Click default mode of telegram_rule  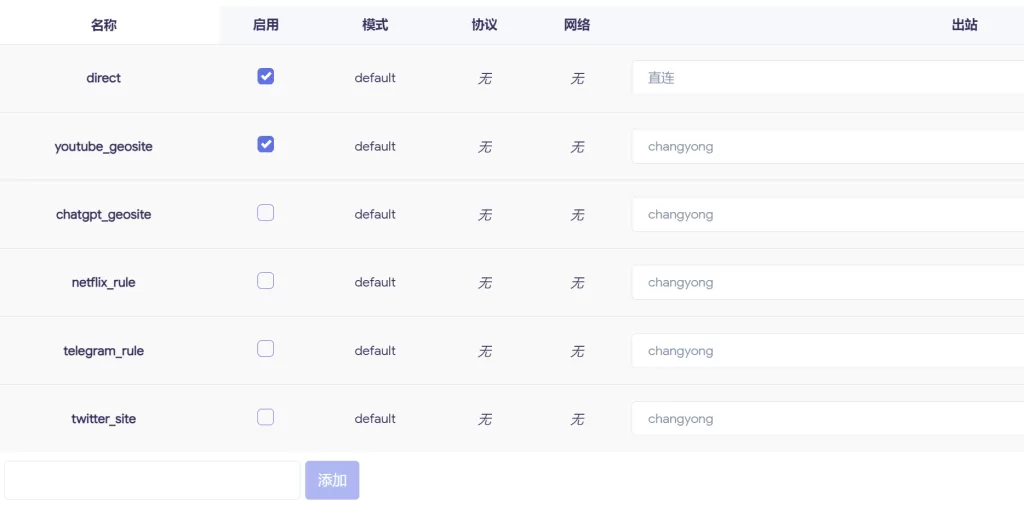pyautogui.click(x=375, y=351)
